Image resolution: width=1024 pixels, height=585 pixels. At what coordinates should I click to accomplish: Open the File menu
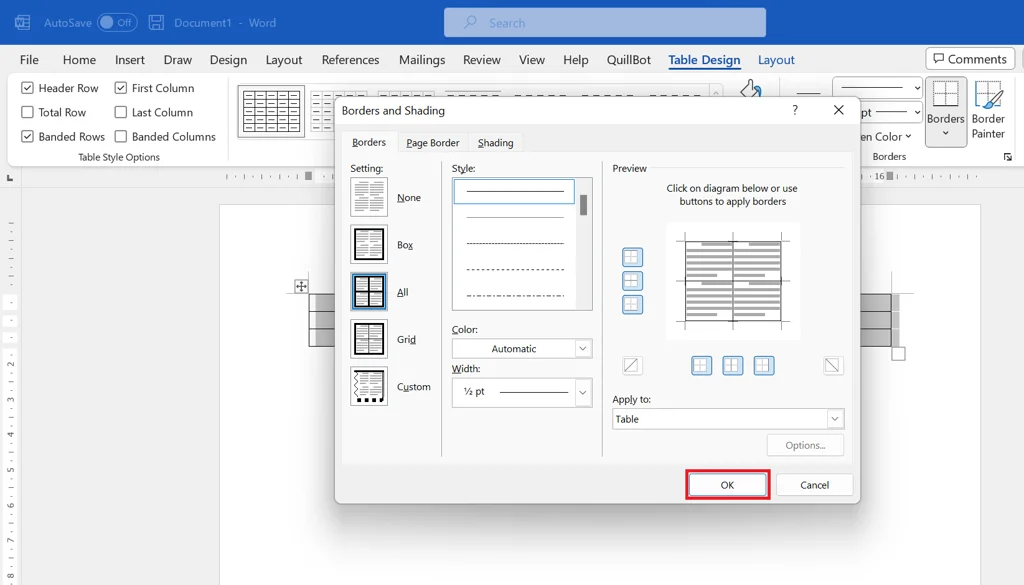click(29, 59)
